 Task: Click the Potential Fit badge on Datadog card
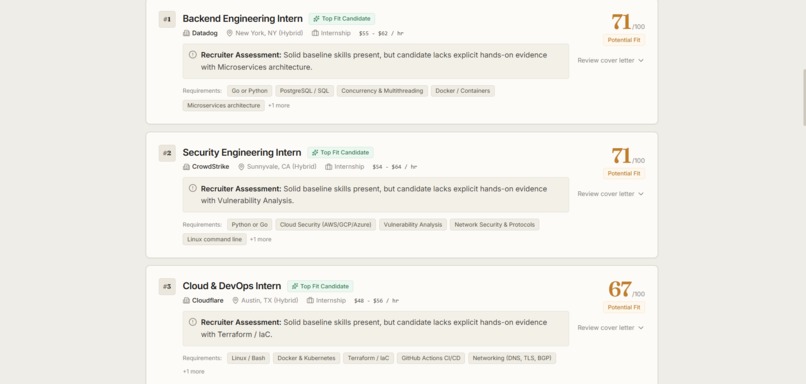tap(624, 40)
